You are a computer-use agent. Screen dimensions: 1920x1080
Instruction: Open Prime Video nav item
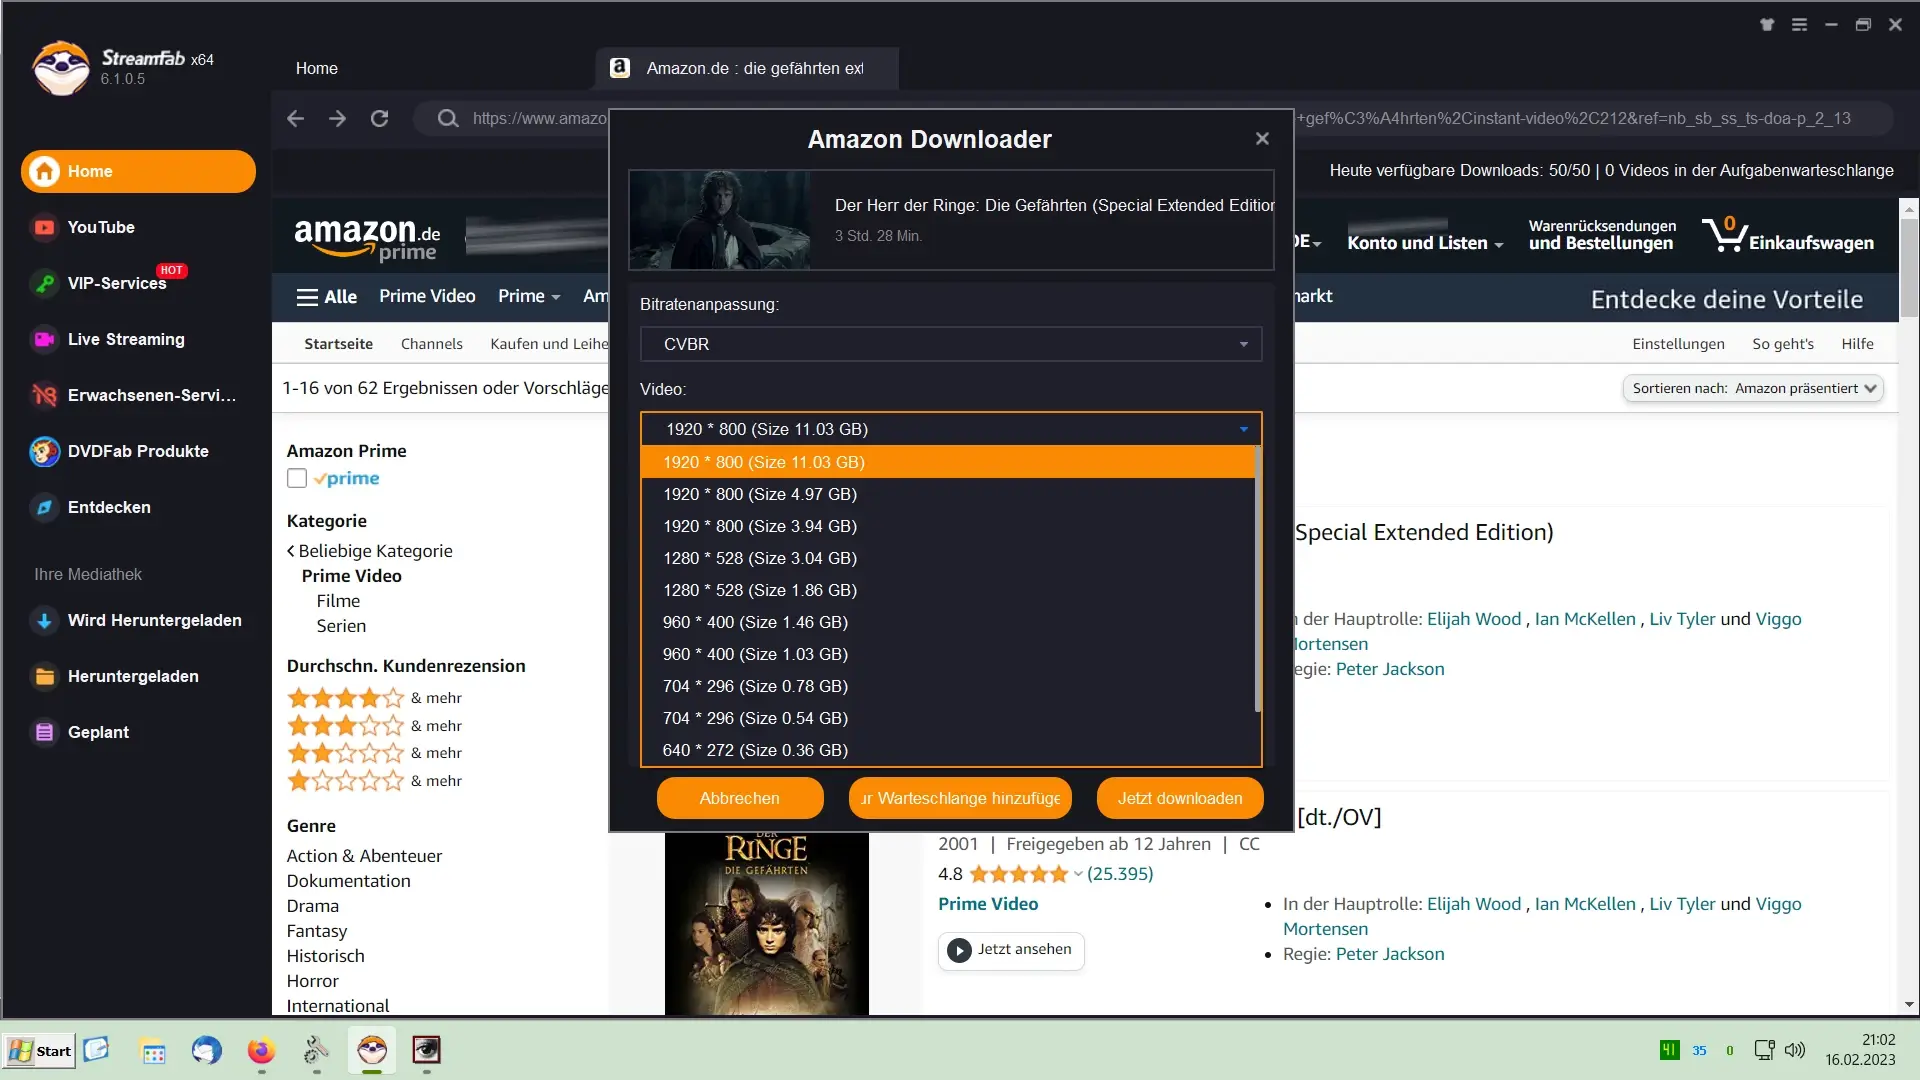[427, 296]
